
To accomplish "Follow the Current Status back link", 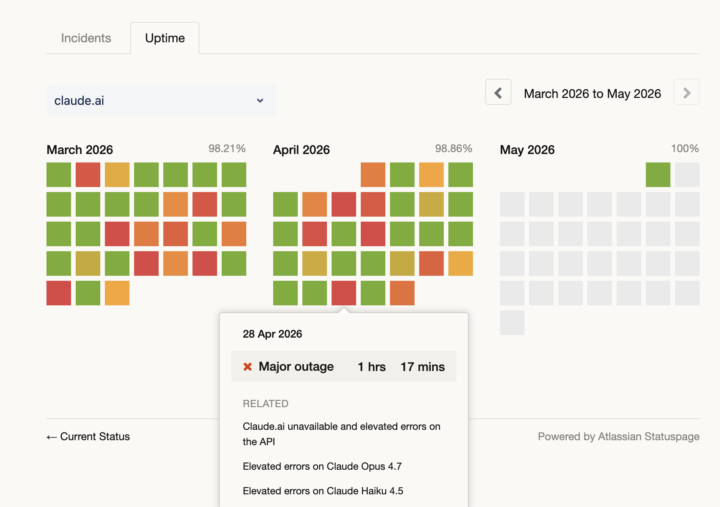I will [88, 436].
